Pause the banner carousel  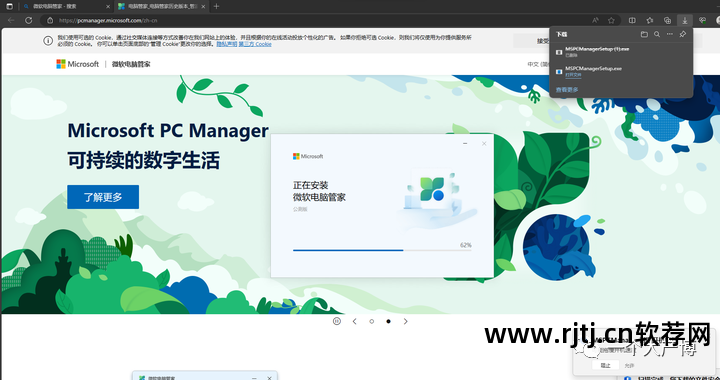(x=337, y=321)
